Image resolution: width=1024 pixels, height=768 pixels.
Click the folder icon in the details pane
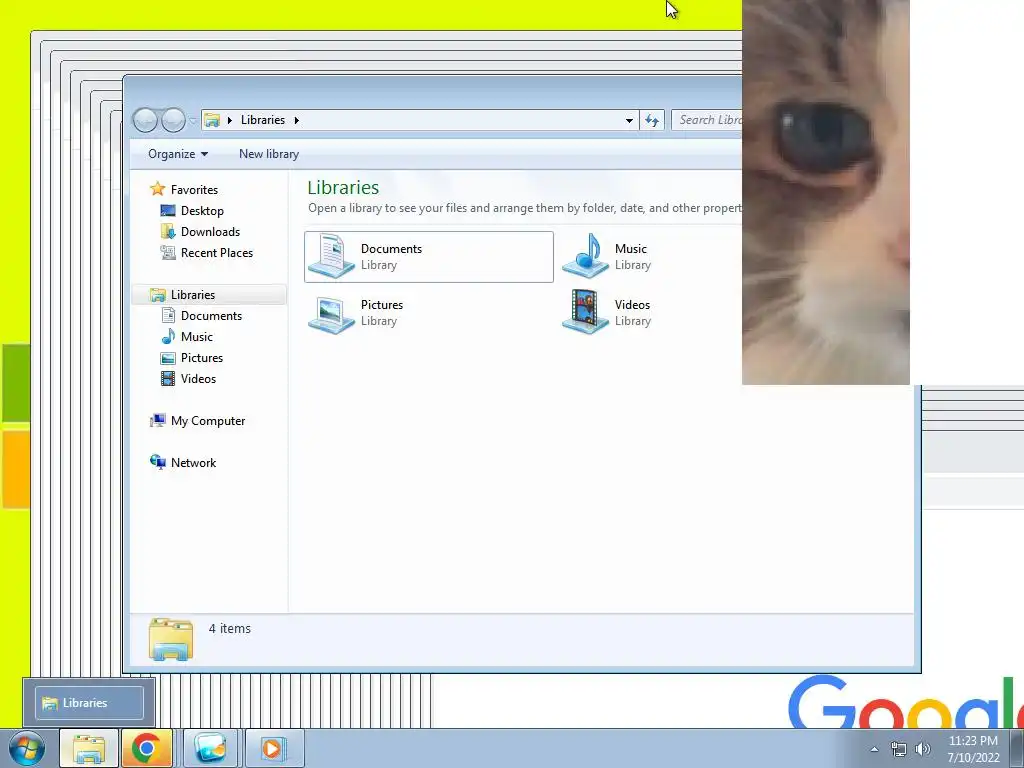[170, 639]
